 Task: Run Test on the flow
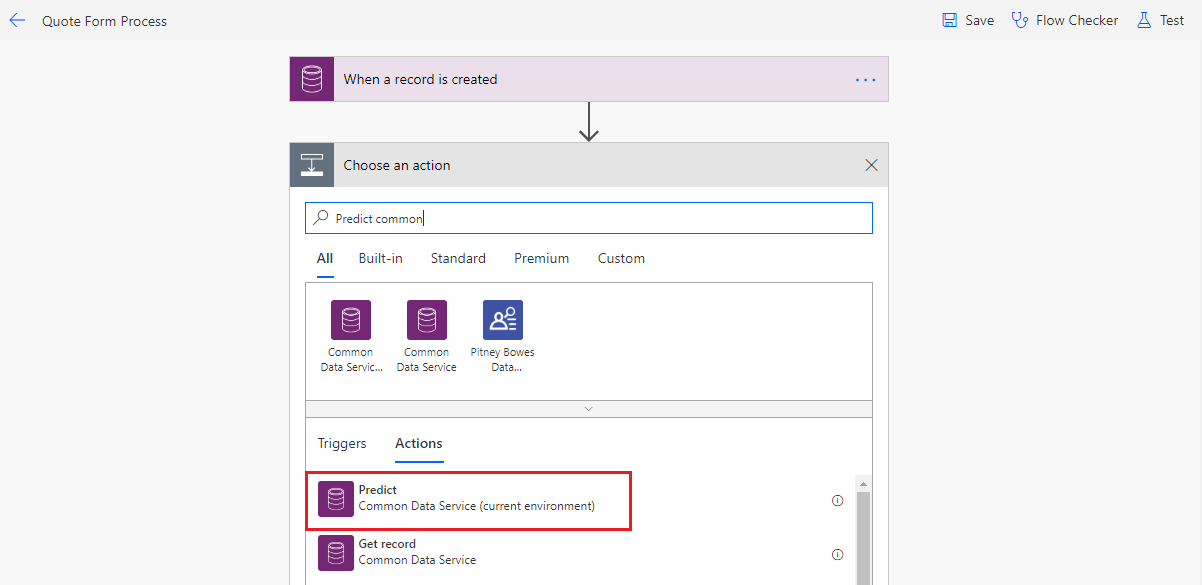click(1160, 20)
